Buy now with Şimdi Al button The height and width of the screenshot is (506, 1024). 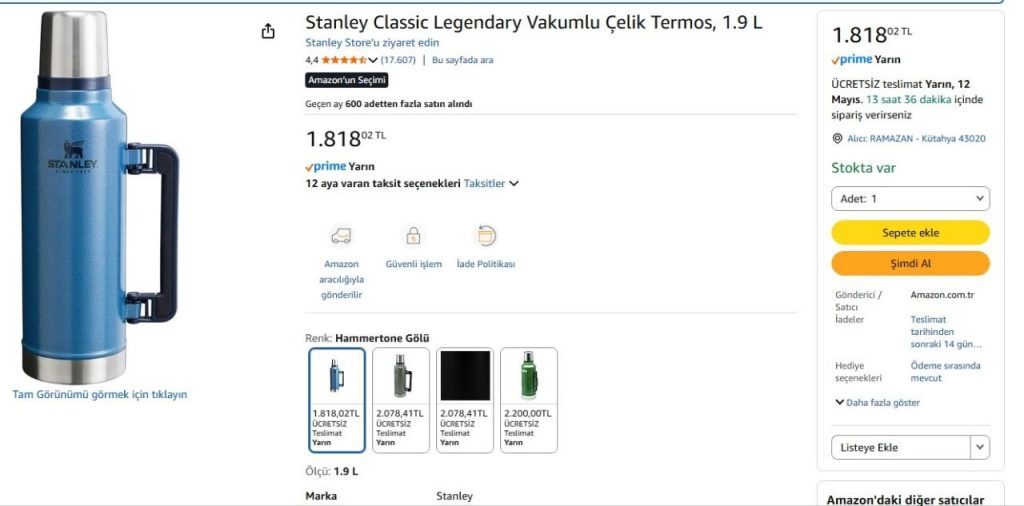(x=910, y=264)
